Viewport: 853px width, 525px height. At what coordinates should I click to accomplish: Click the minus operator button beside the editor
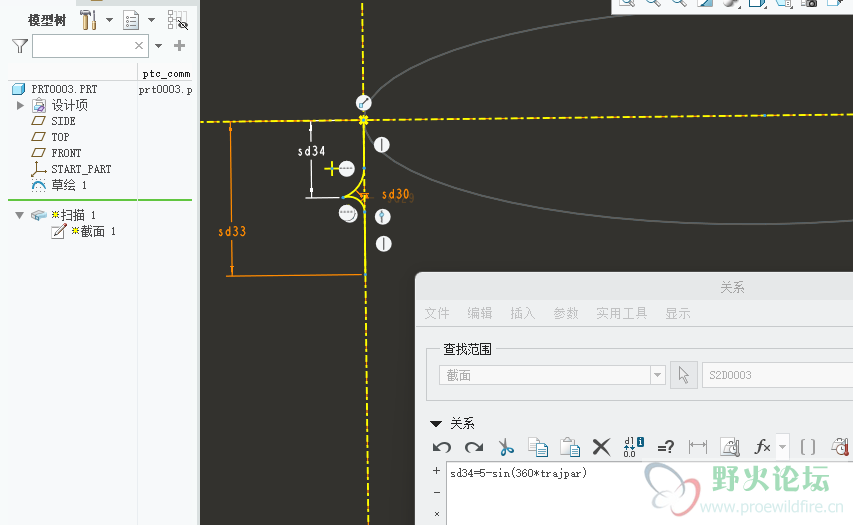click(436, 492)
